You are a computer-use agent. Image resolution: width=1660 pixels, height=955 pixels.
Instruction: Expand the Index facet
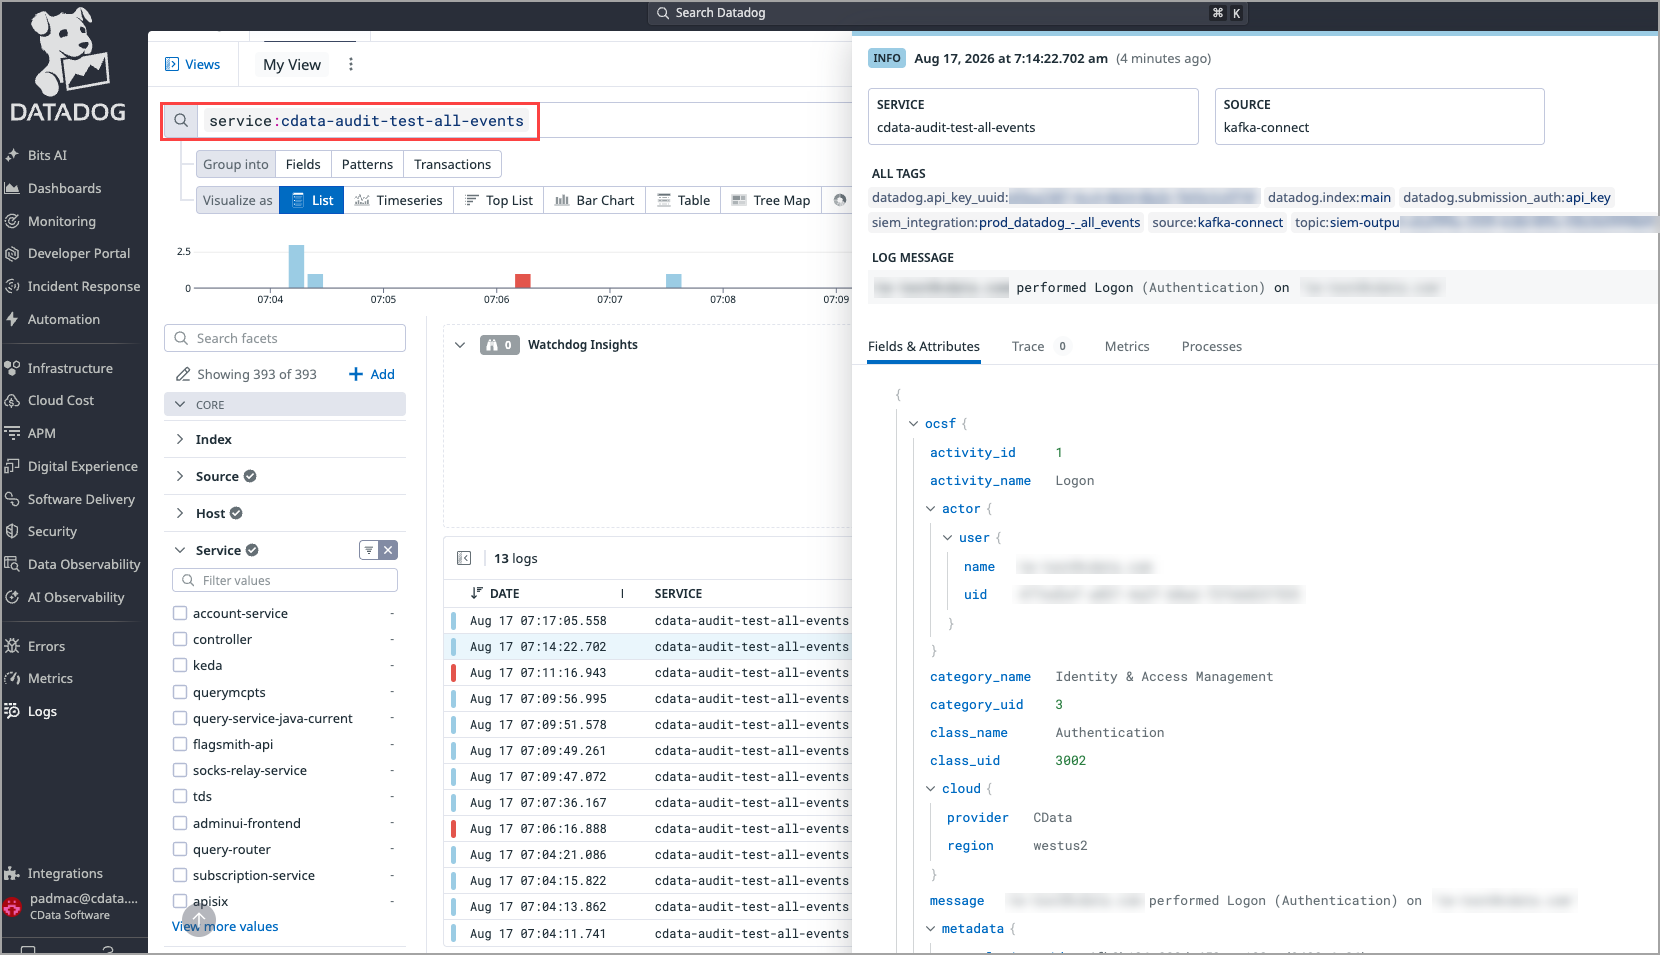[180, 439]
